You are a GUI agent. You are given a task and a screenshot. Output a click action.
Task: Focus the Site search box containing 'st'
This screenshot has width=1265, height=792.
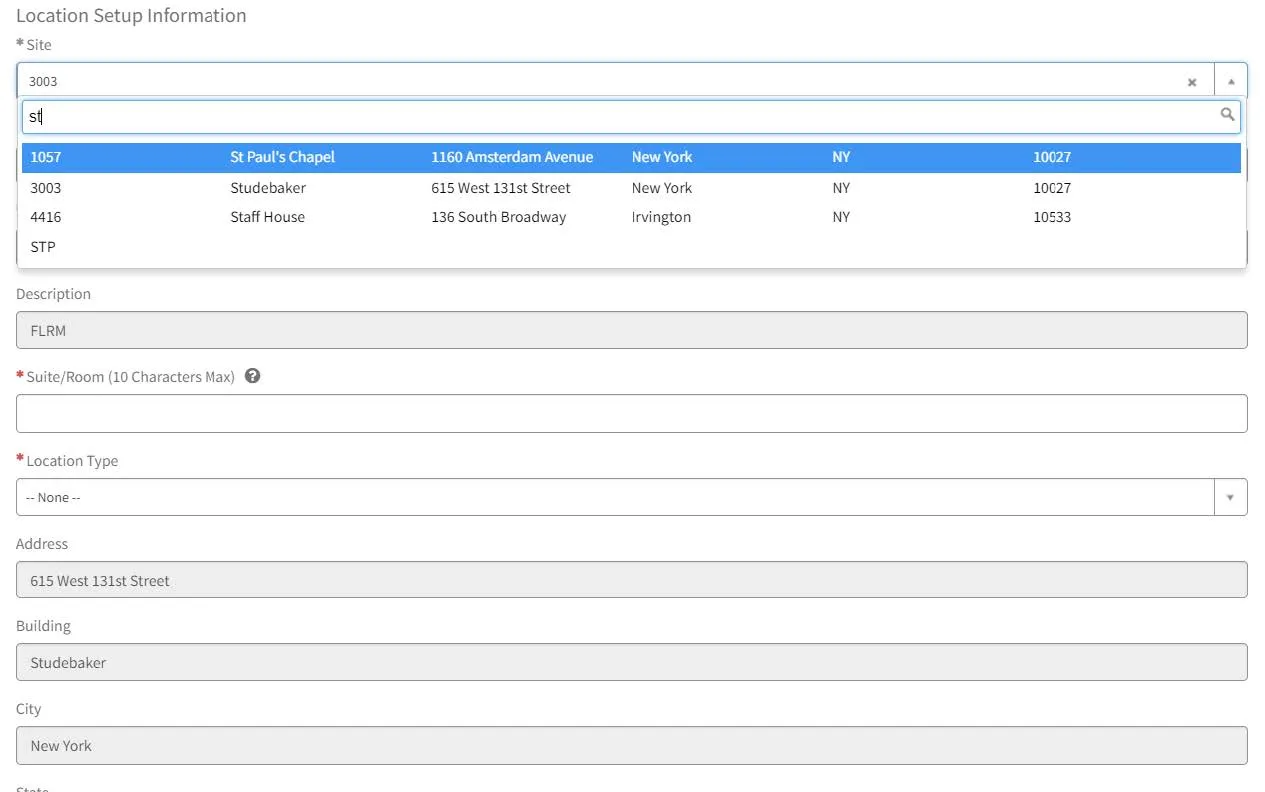pos(631,116)
